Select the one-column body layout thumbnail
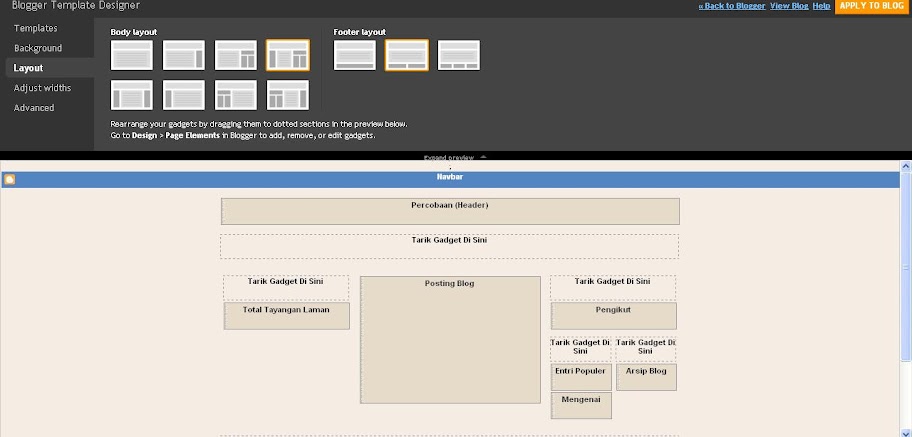Image resolution: width=912 pixels, height=437 pixels. 131,55
